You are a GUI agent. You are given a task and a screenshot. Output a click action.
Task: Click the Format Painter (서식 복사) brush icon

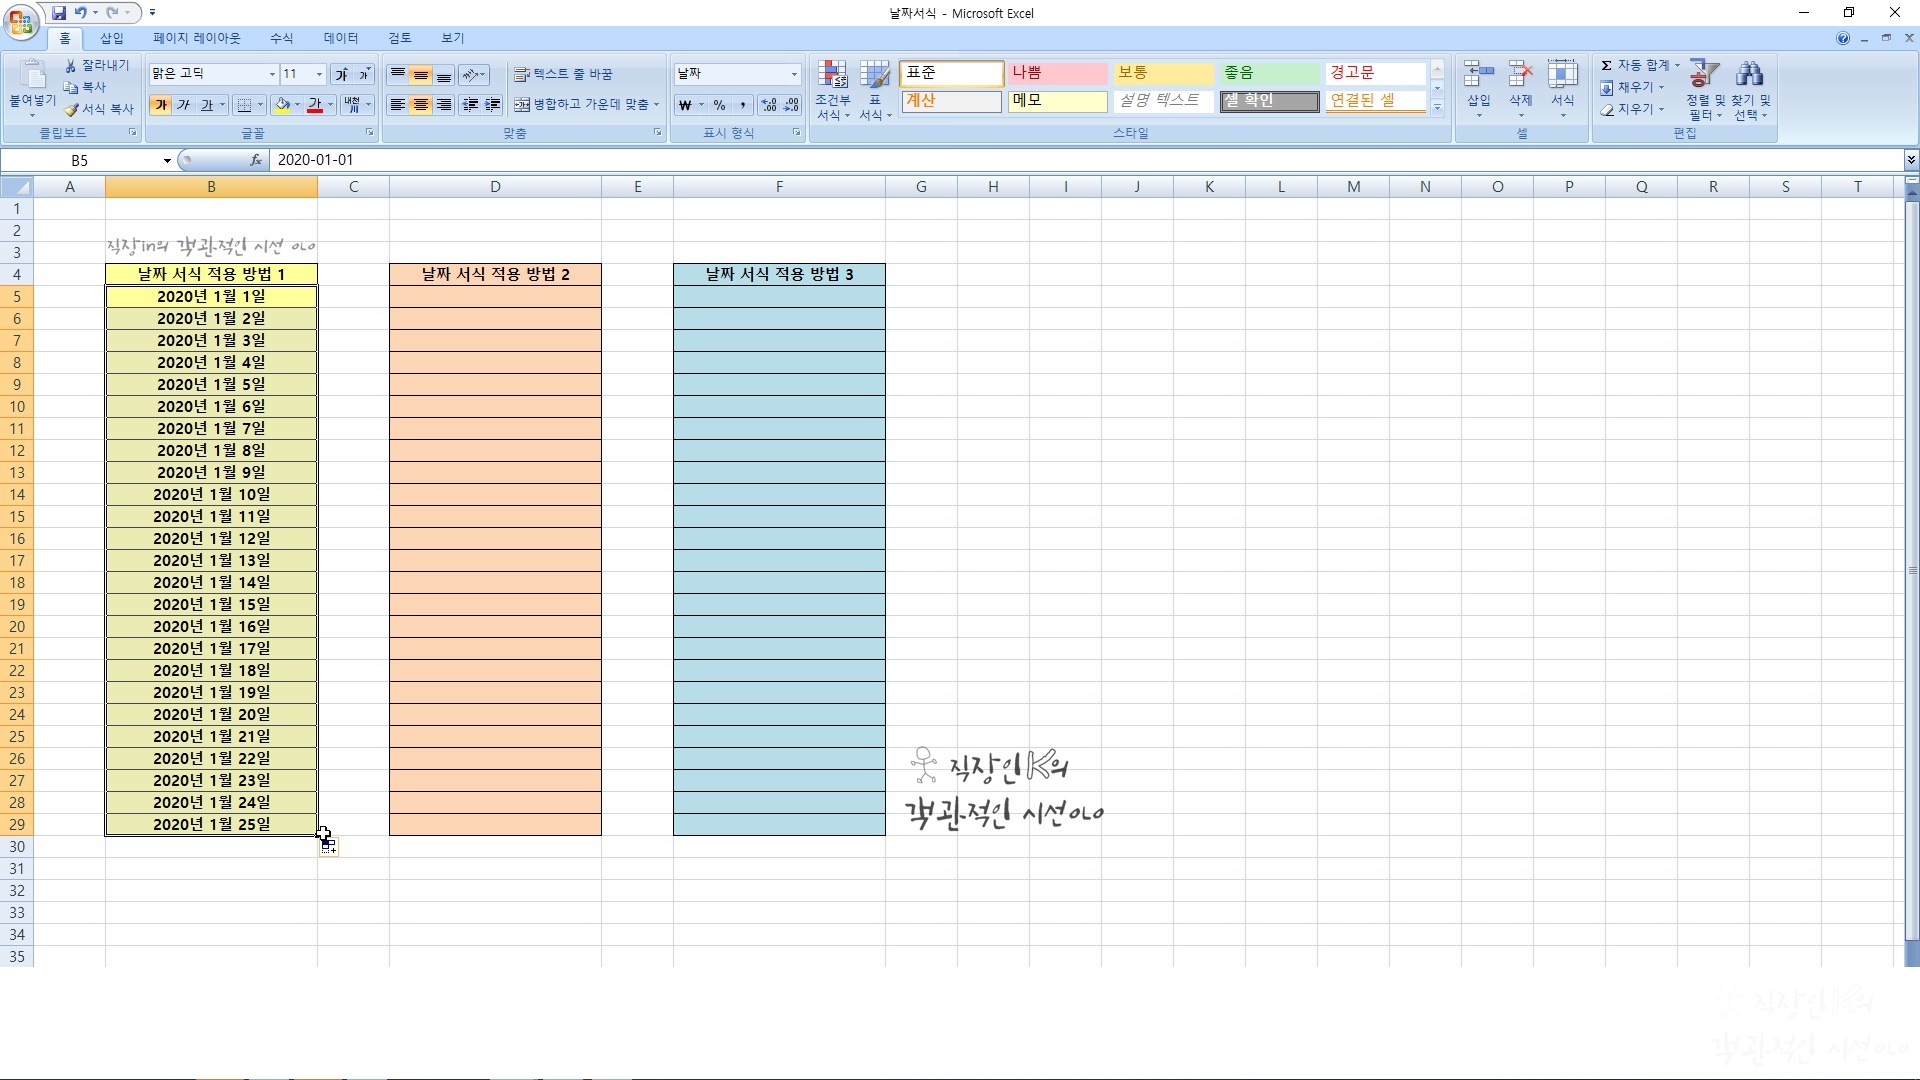pos(71,109)
